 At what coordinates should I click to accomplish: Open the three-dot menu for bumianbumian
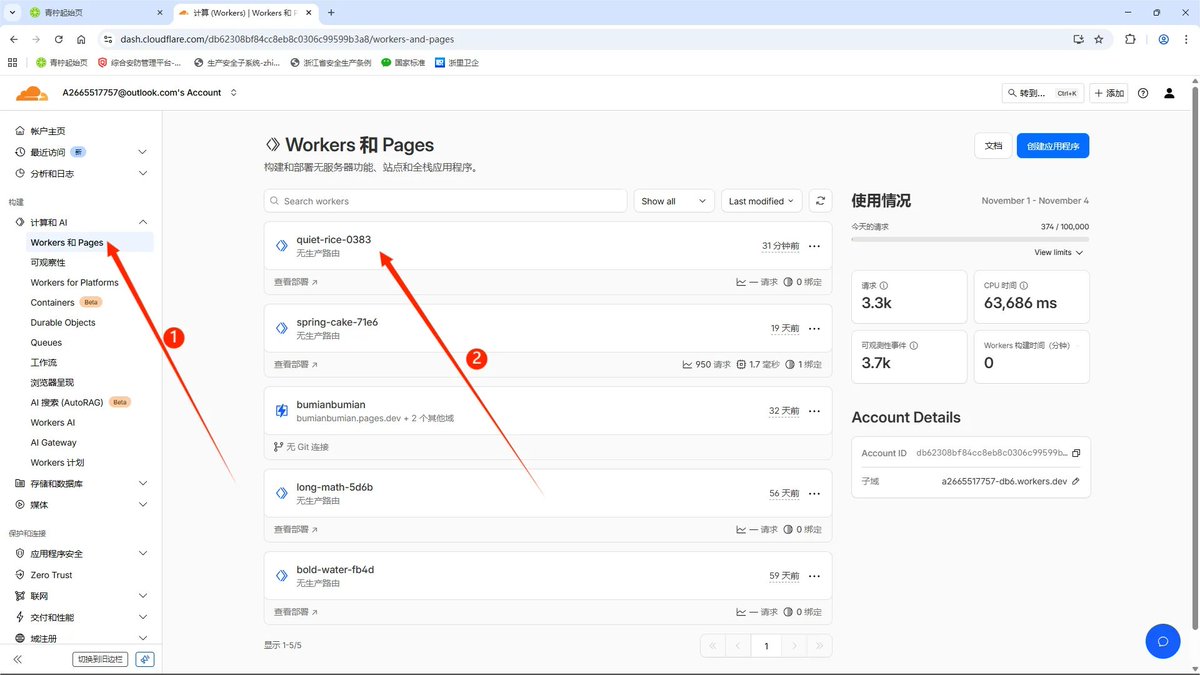pos(814,411)
